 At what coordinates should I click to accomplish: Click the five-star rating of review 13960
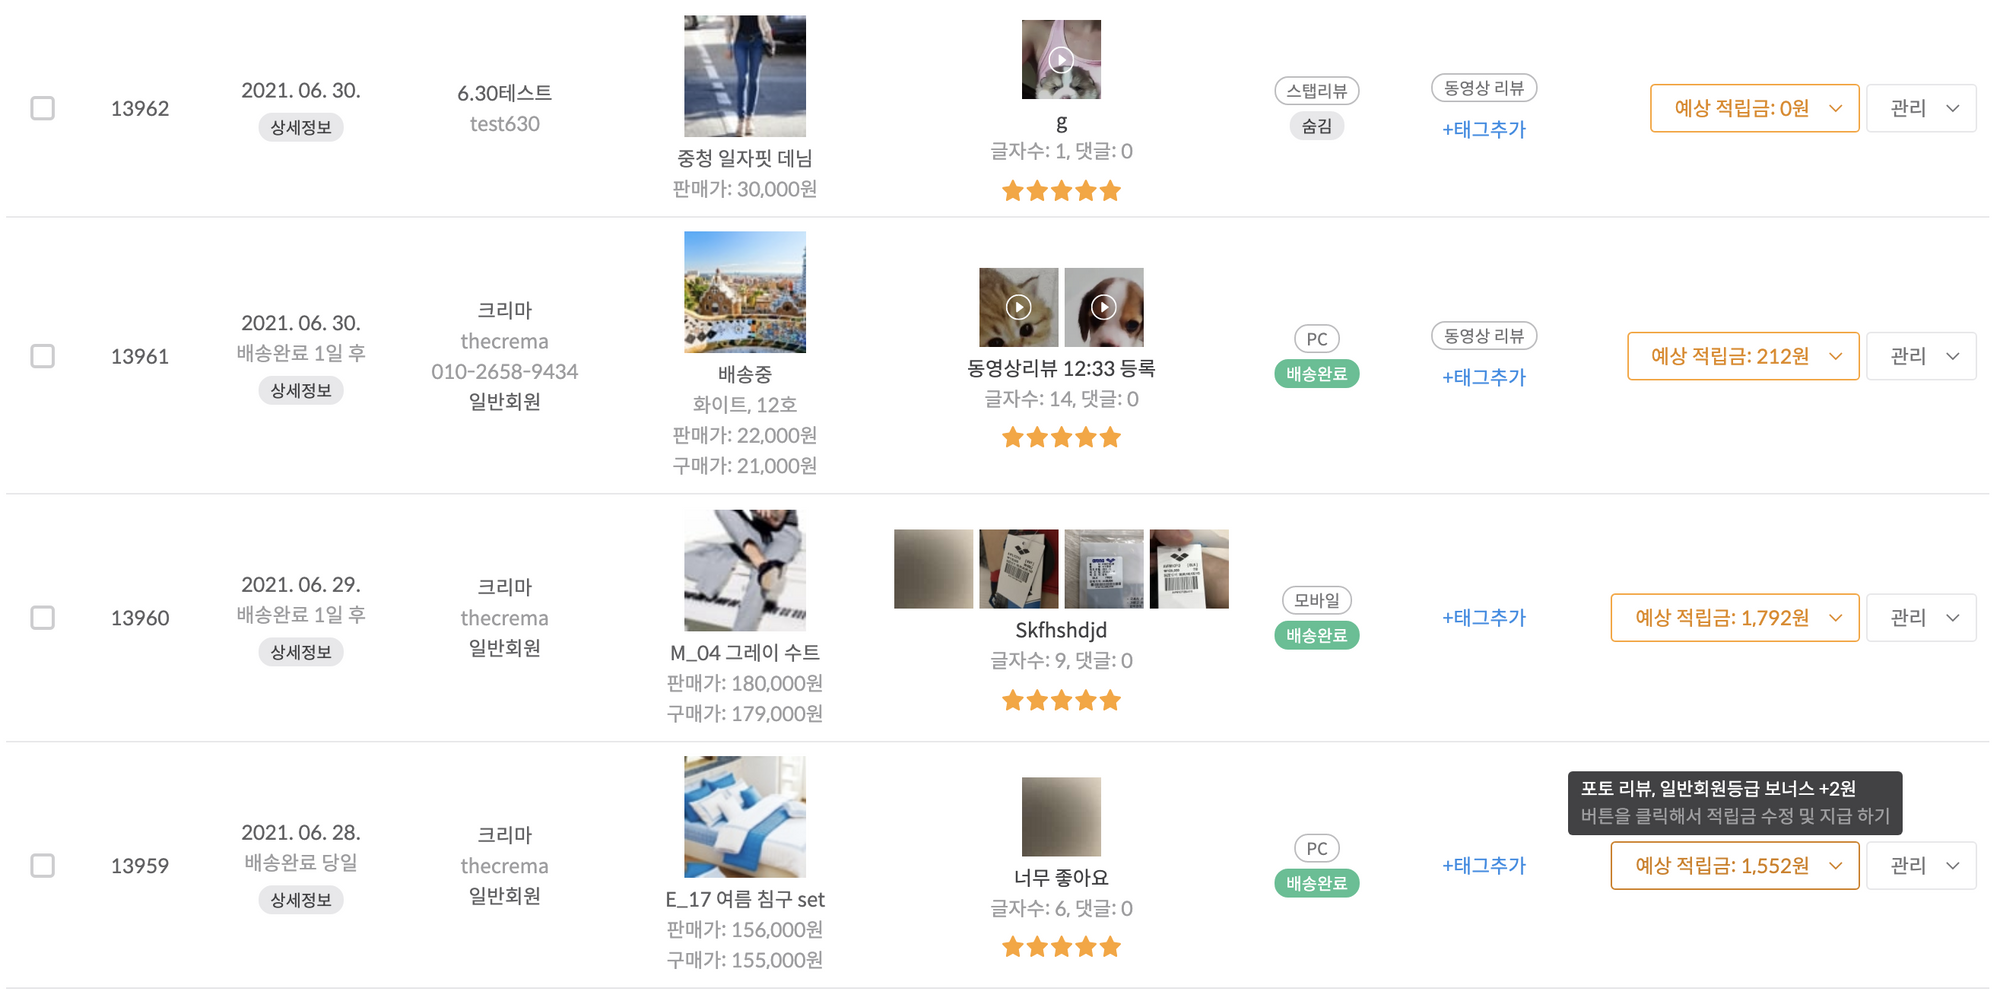(1061, 700)
